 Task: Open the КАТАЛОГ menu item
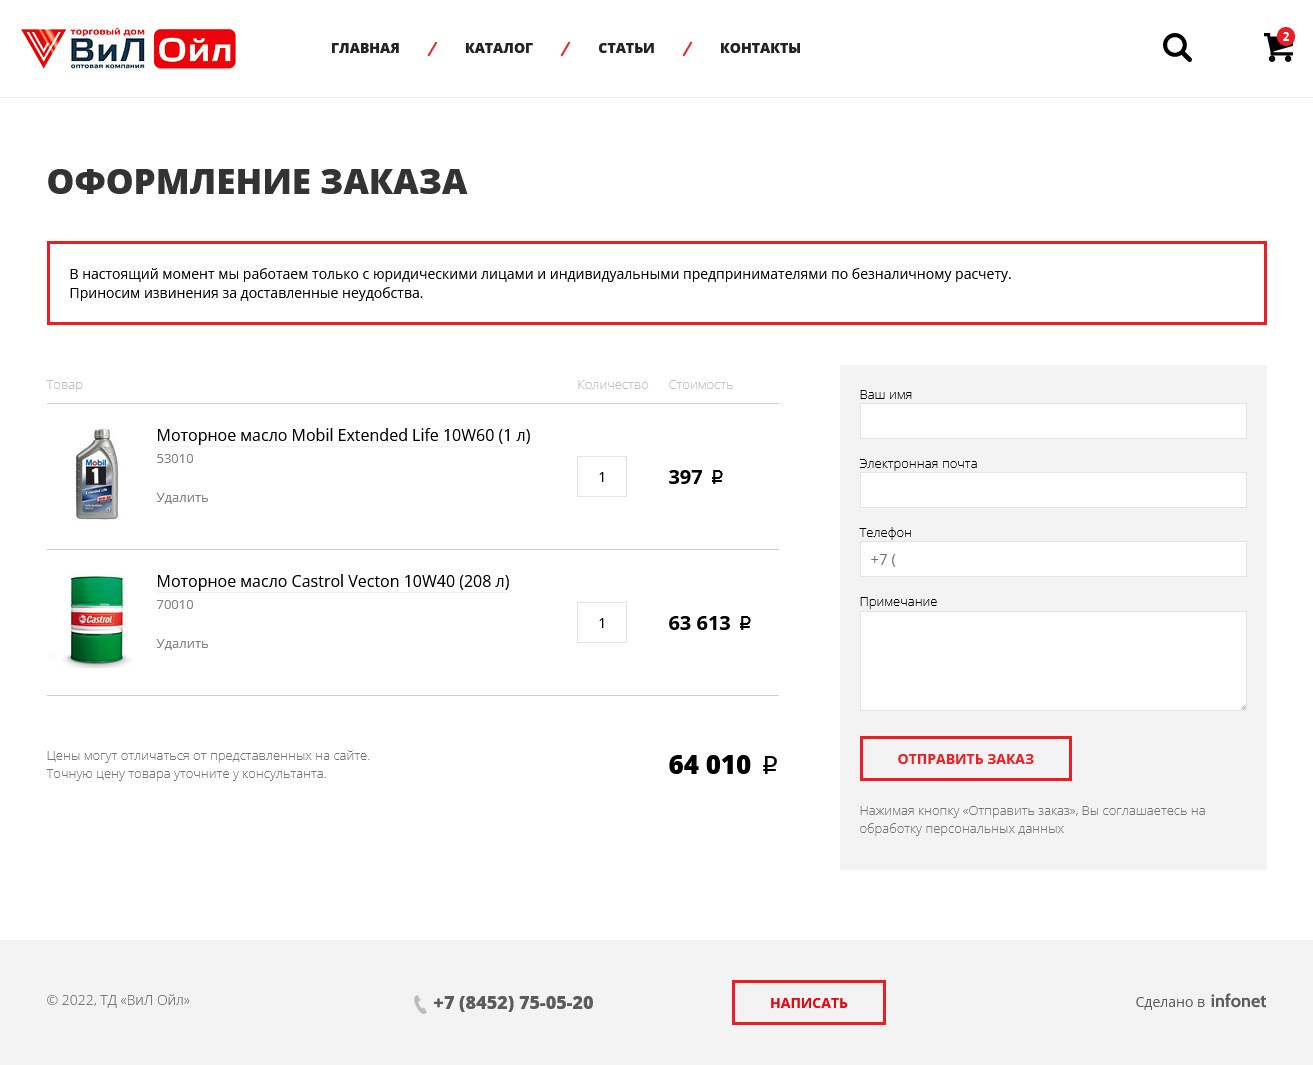[498, 47]
